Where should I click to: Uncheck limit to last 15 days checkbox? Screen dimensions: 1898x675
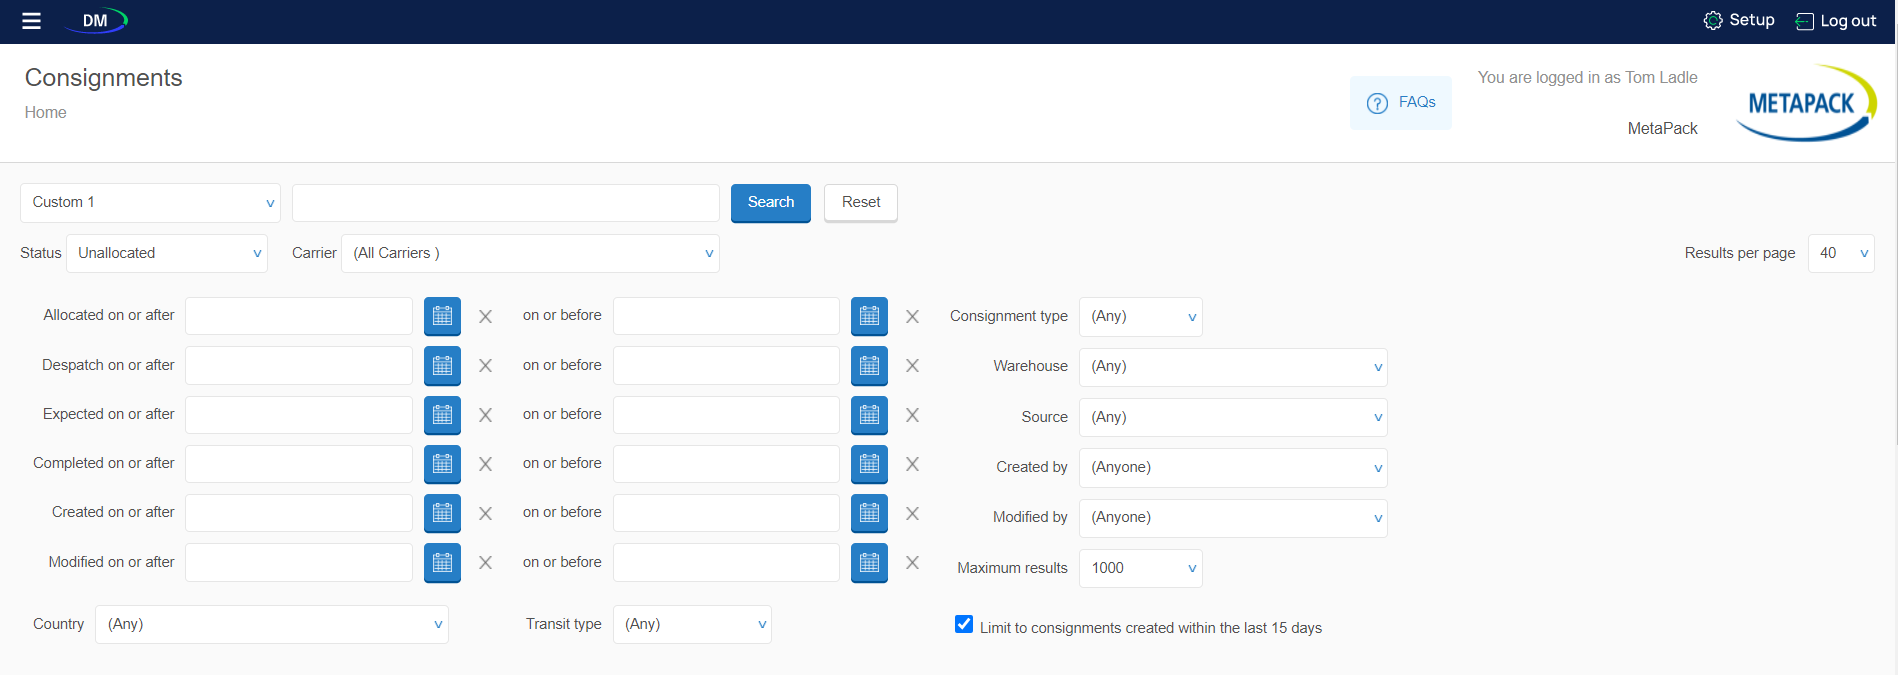pyautogui.click(x=964, y=625)
